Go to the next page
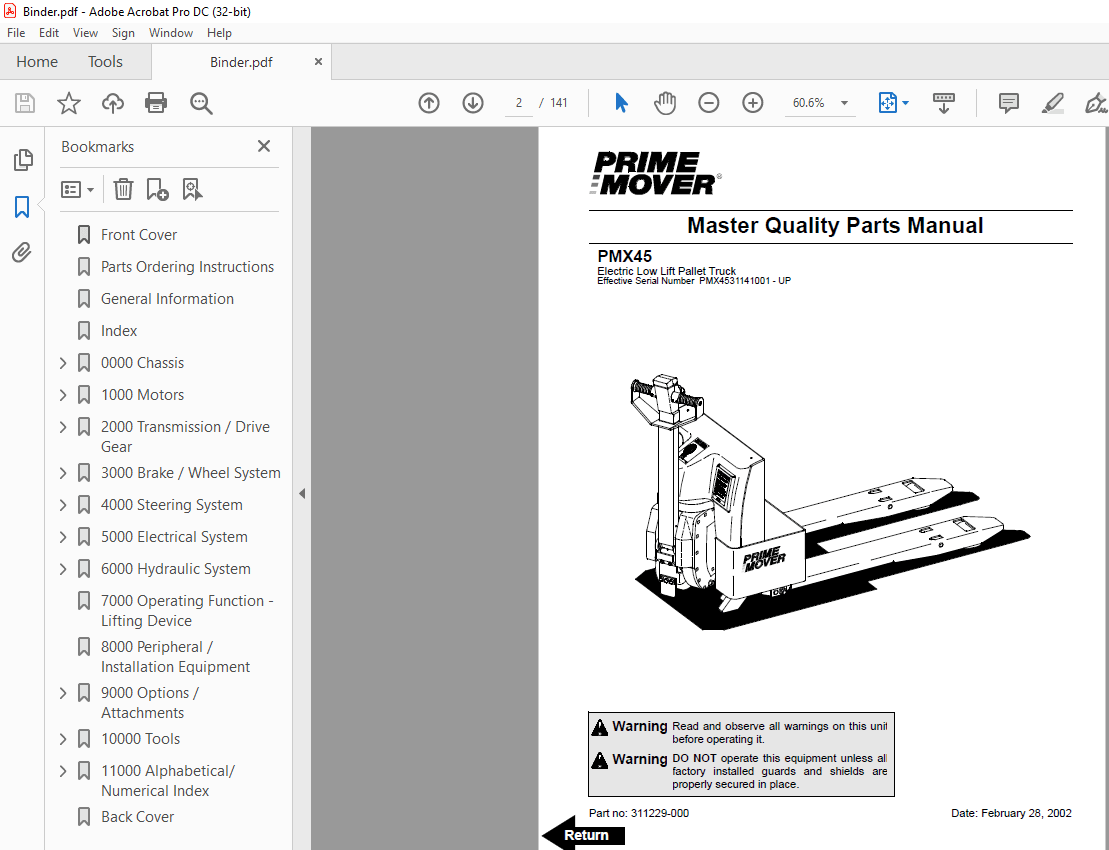This screenshot has width=1109, height=850. click(472, 102)
